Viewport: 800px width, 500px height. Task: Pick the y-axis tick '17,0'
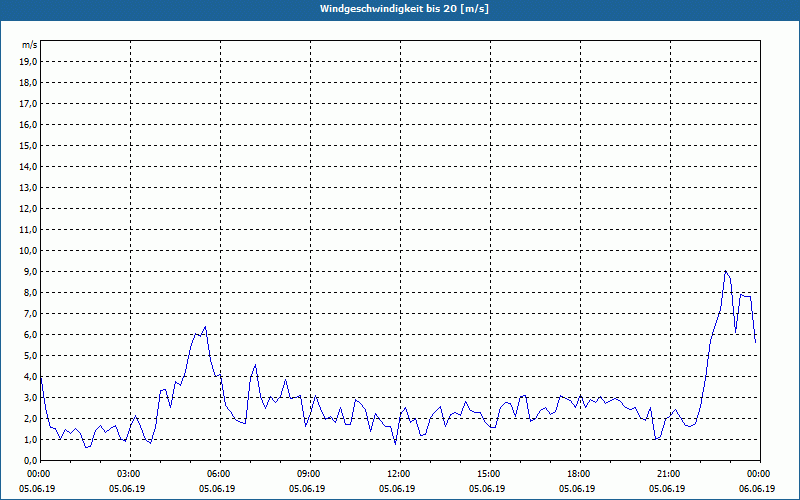pos(28,104)
